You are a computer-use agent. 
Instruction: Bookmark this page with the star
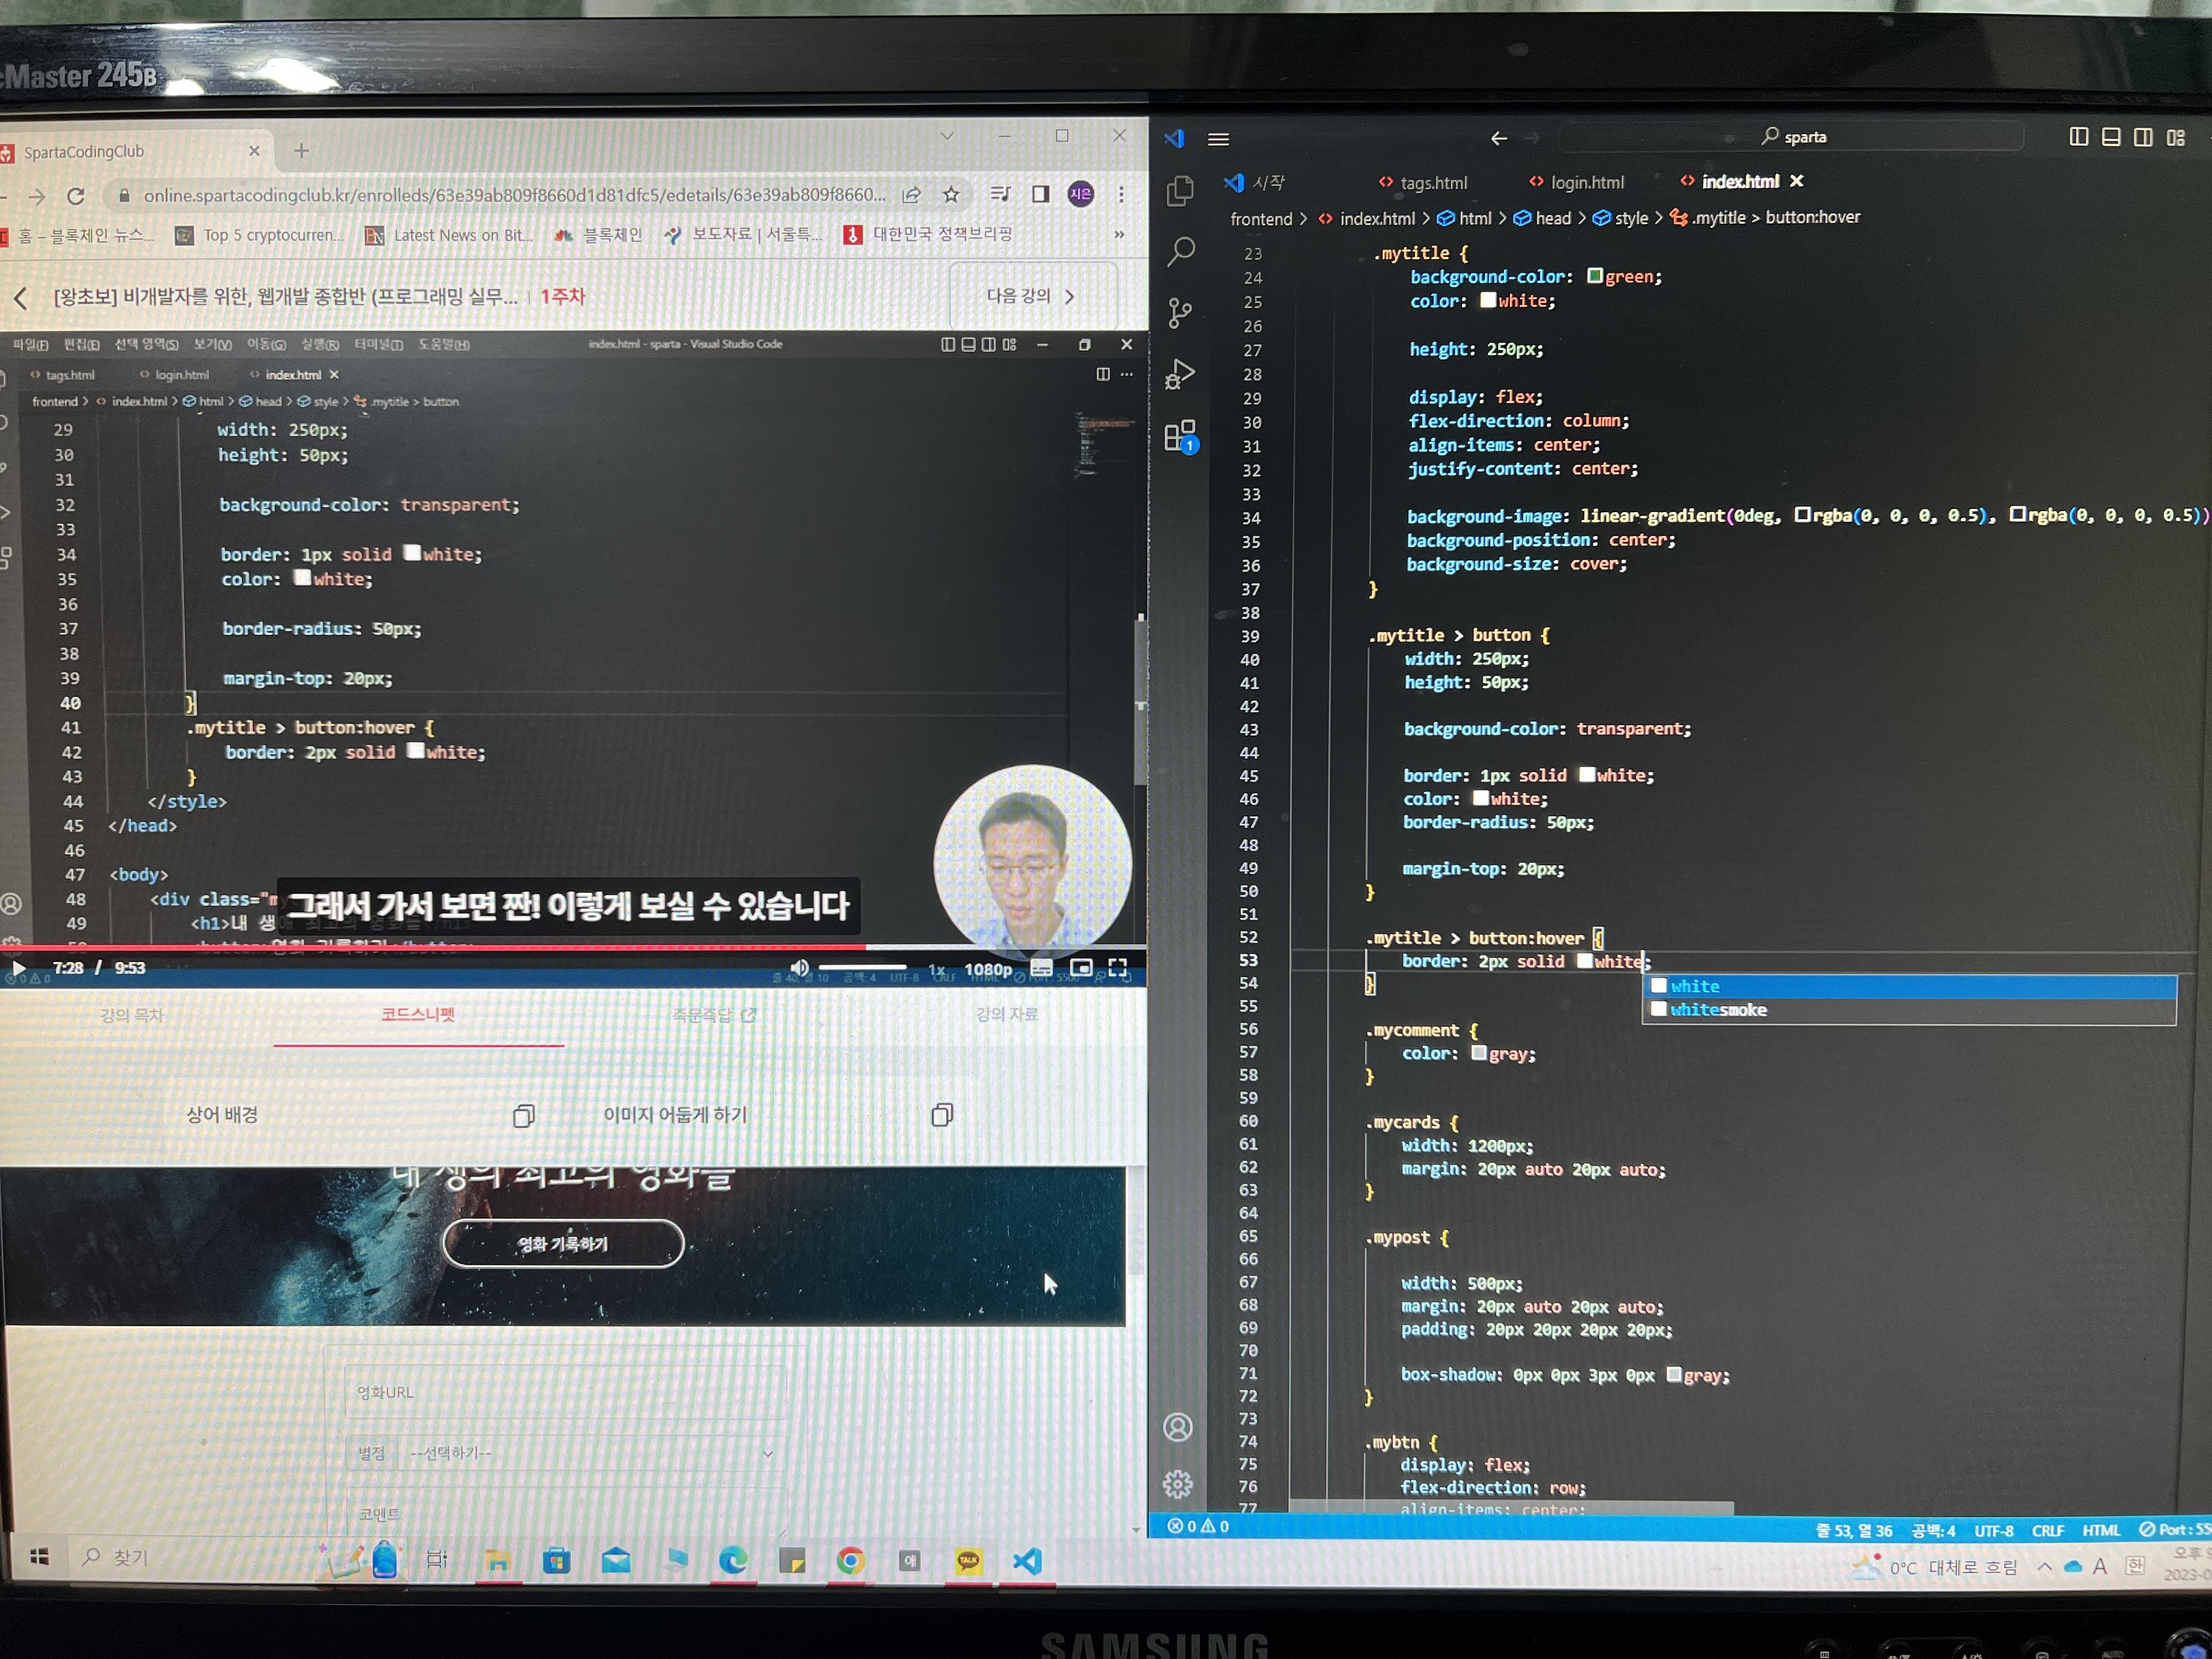(951, 195)
